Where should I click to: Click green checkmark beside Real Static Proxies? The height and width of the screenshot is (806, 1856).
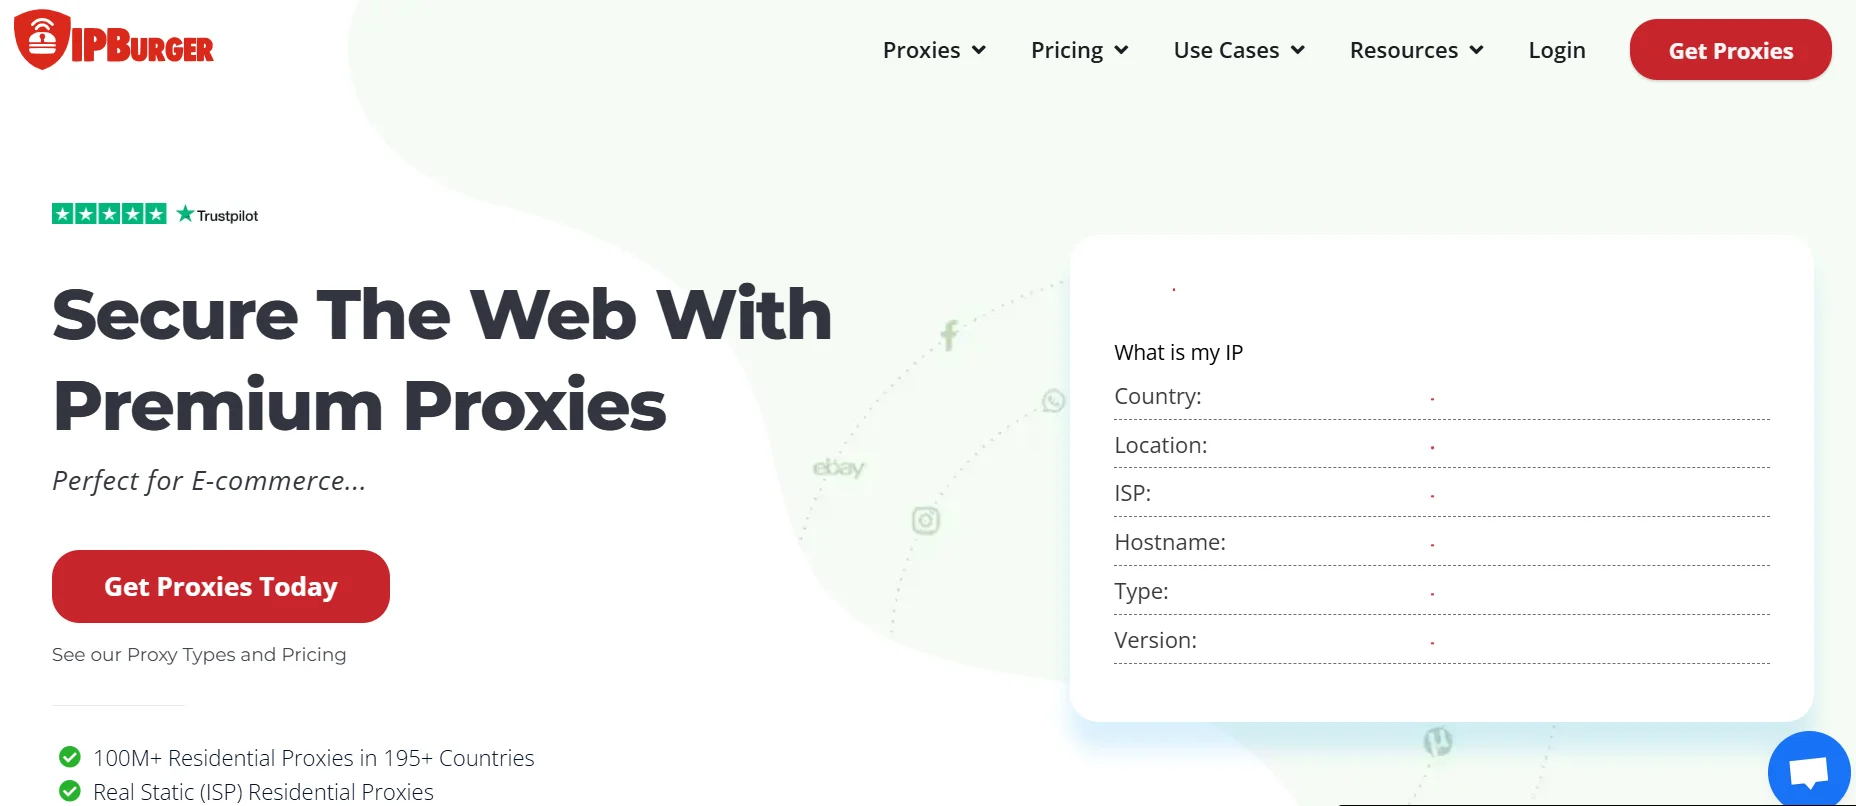pos(70,791)
